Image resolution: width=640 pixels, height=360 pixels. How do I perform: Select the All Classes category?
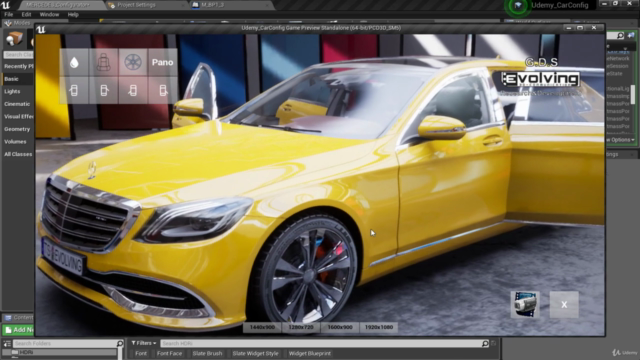click(18, 154)
